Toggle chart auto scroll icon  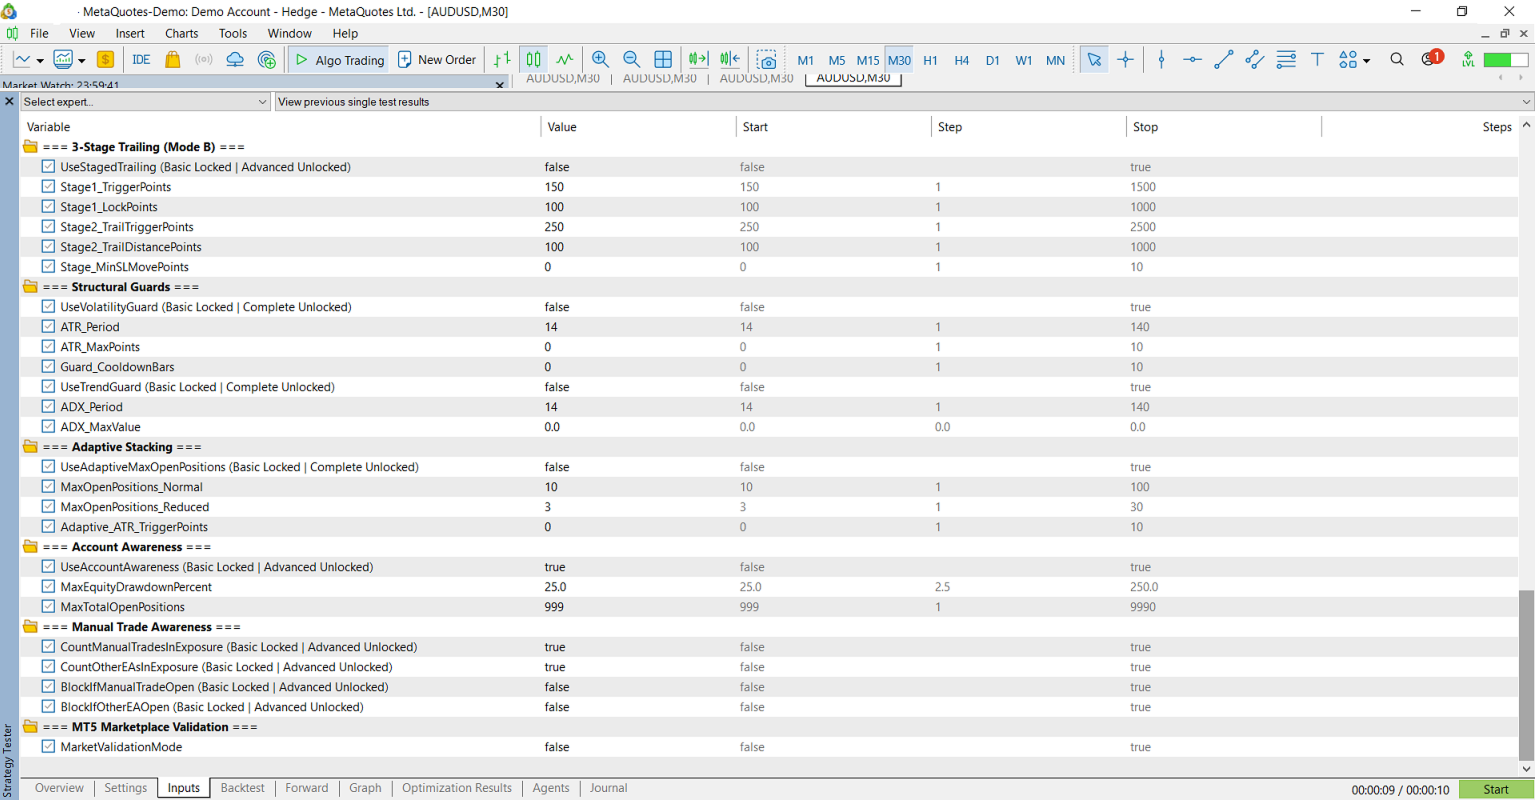click(x=698, y=60)
